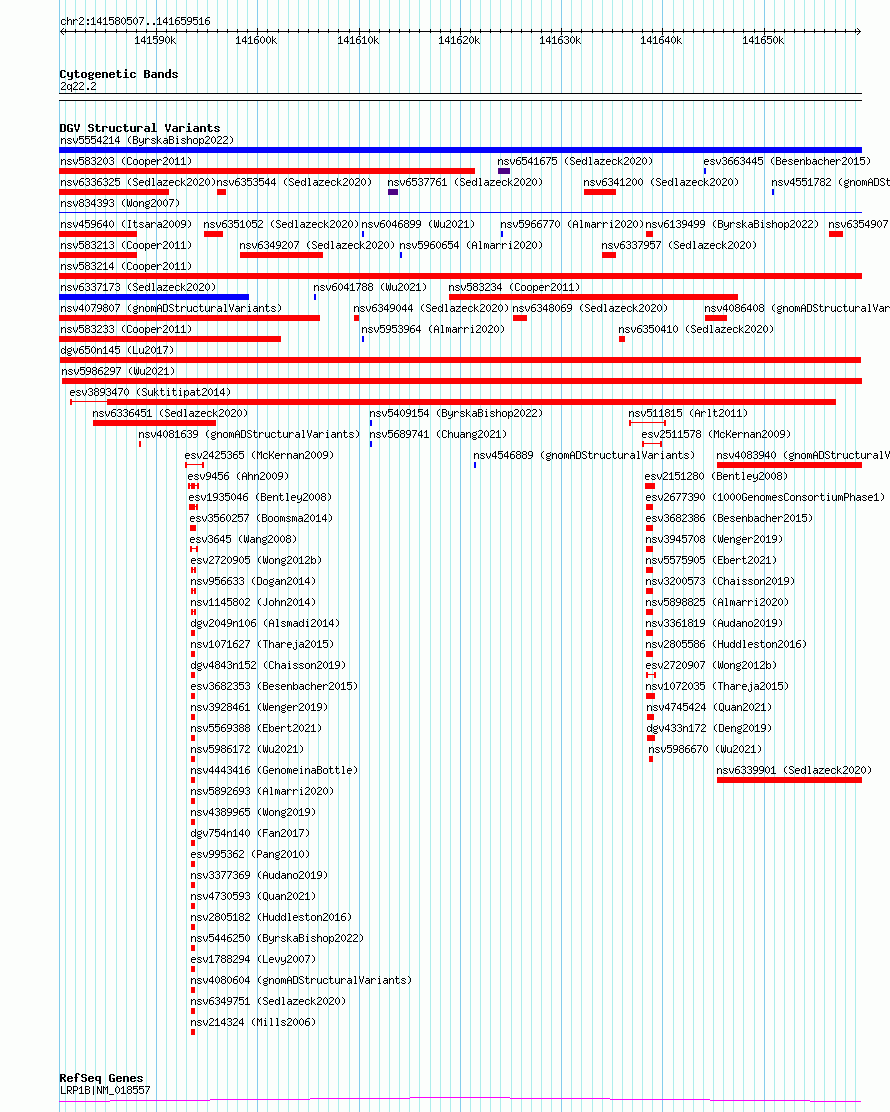Click the nsv4443416 (GenomeinaBottle) label
Image resolution: width=890 pixels, height=1112 pixels.
point(274,770)
